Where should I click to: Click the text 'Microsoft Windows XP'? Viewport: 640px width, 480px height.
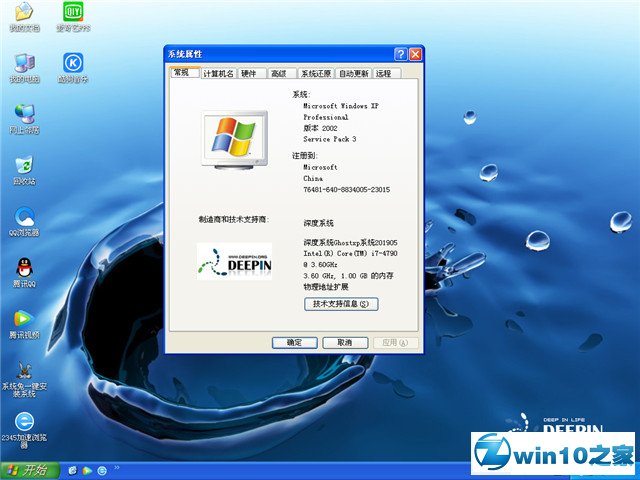point(341,106)
